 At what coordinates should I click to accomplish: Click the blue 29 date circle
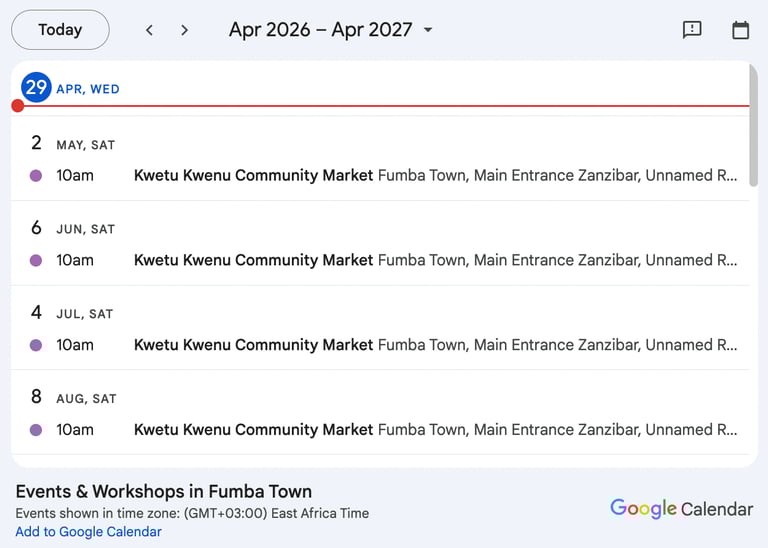[x=36, y=88]
